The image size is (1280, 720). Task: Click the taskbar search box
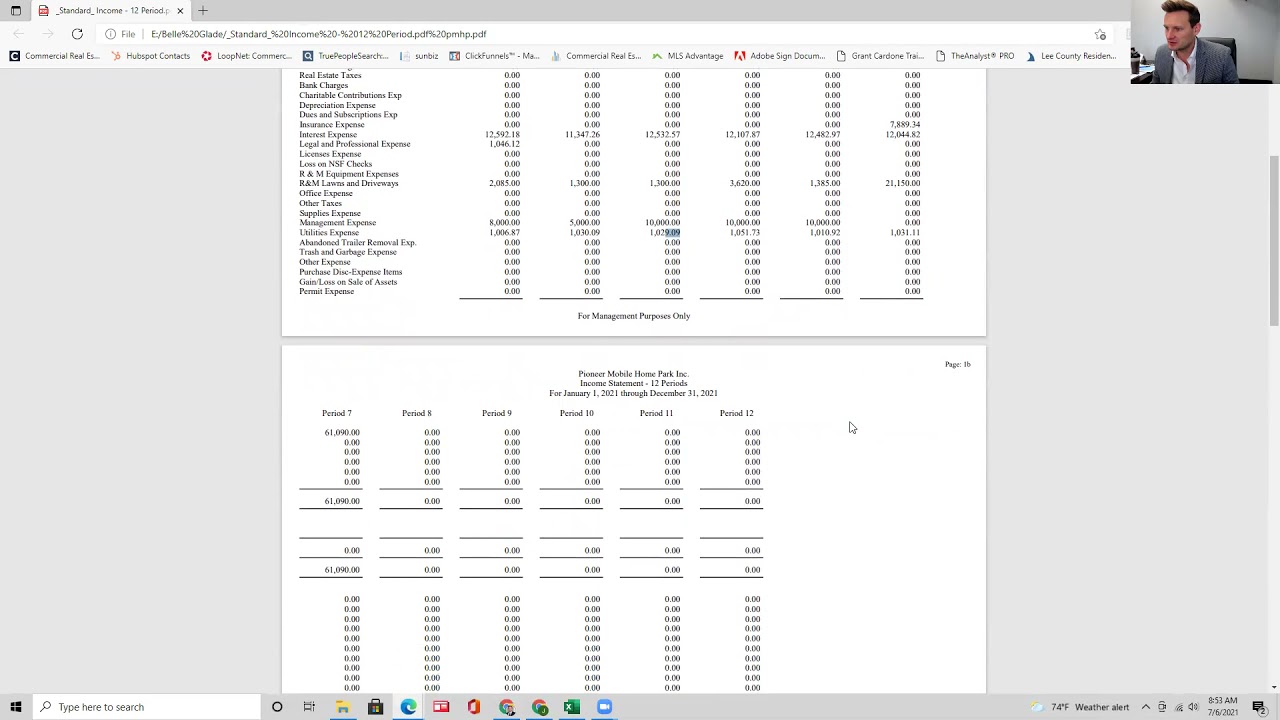(146, 707)
